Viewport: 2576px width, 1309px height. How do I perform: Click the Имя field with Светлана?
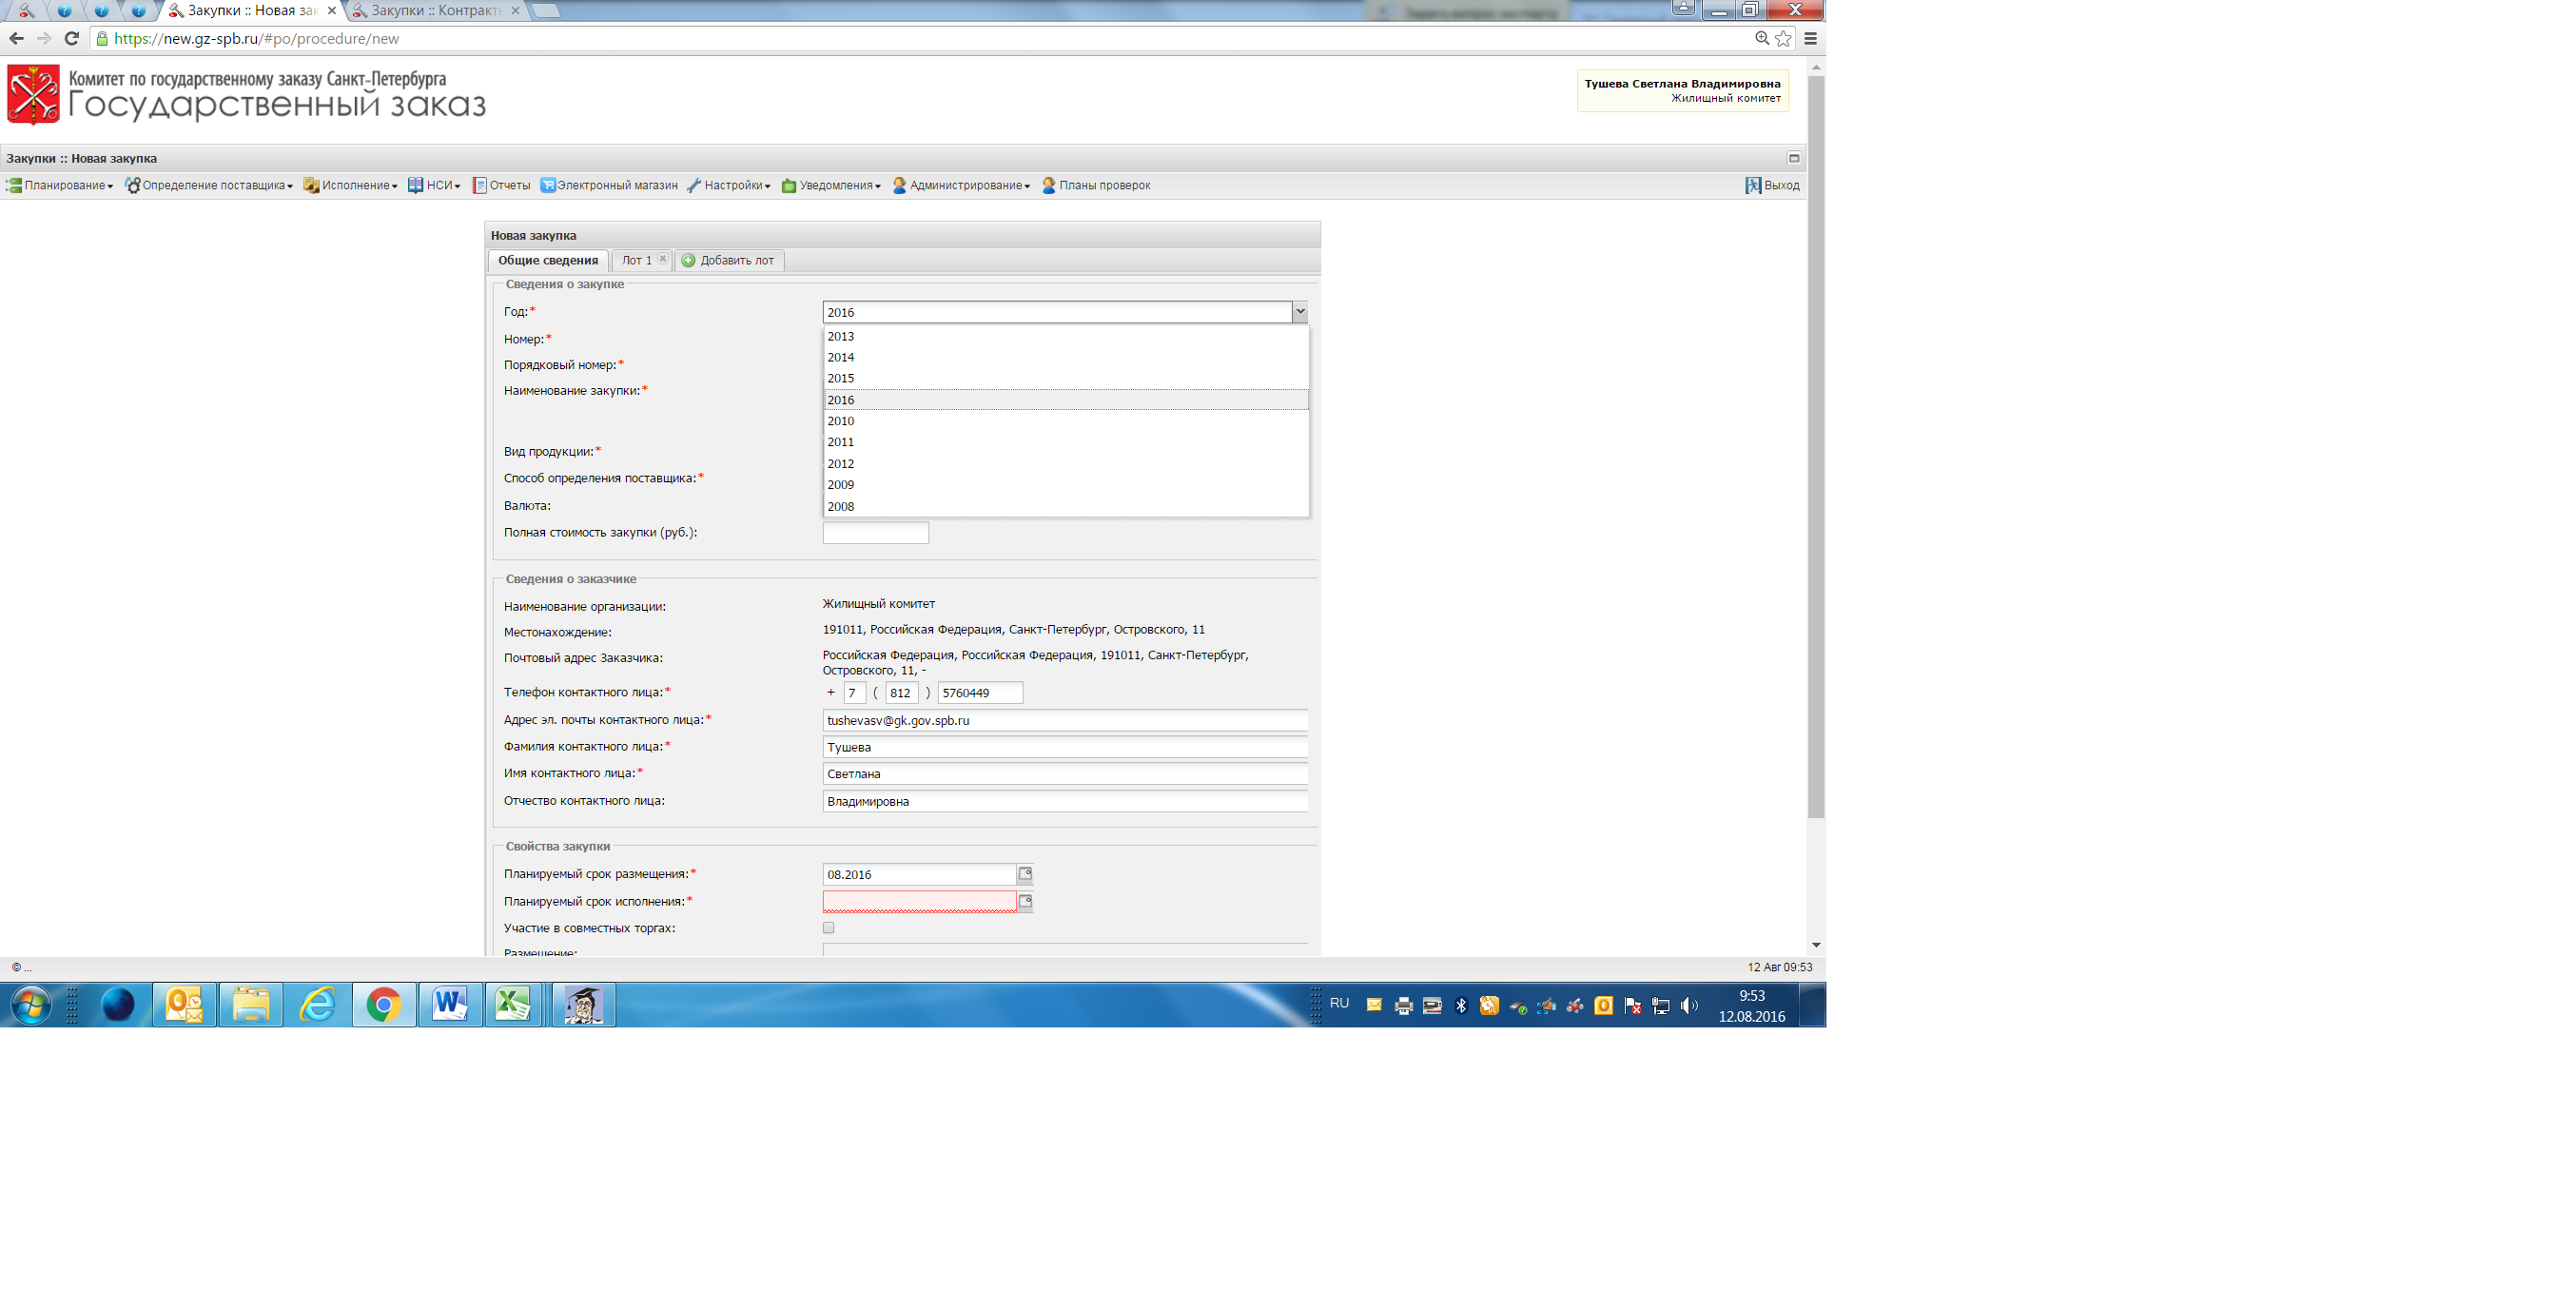tap(1065, 774)
